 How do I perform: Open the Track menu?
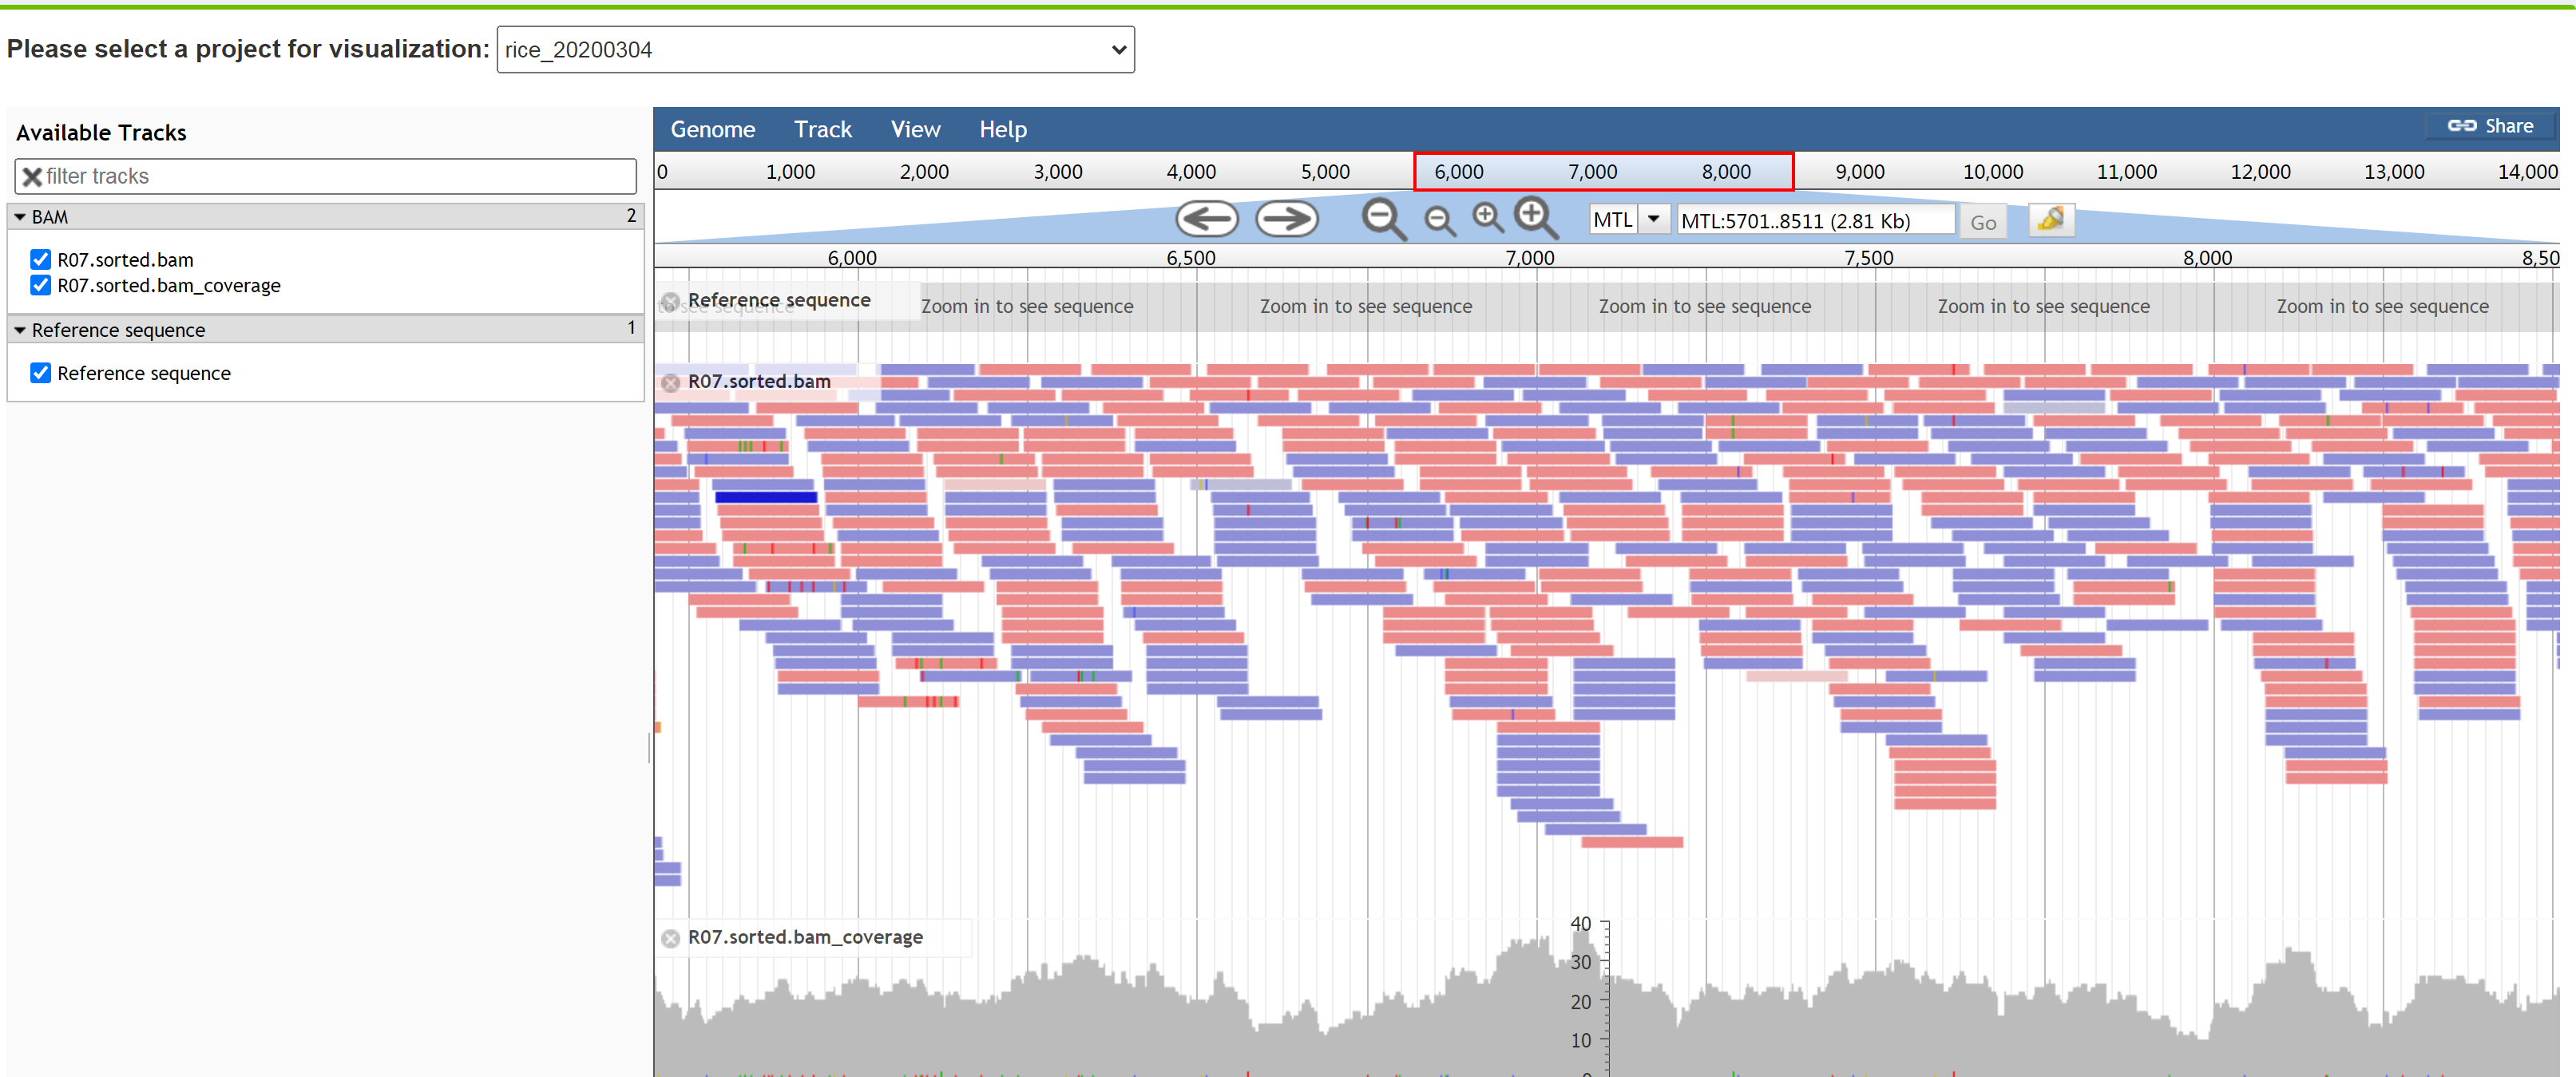(x=822, y=130)
